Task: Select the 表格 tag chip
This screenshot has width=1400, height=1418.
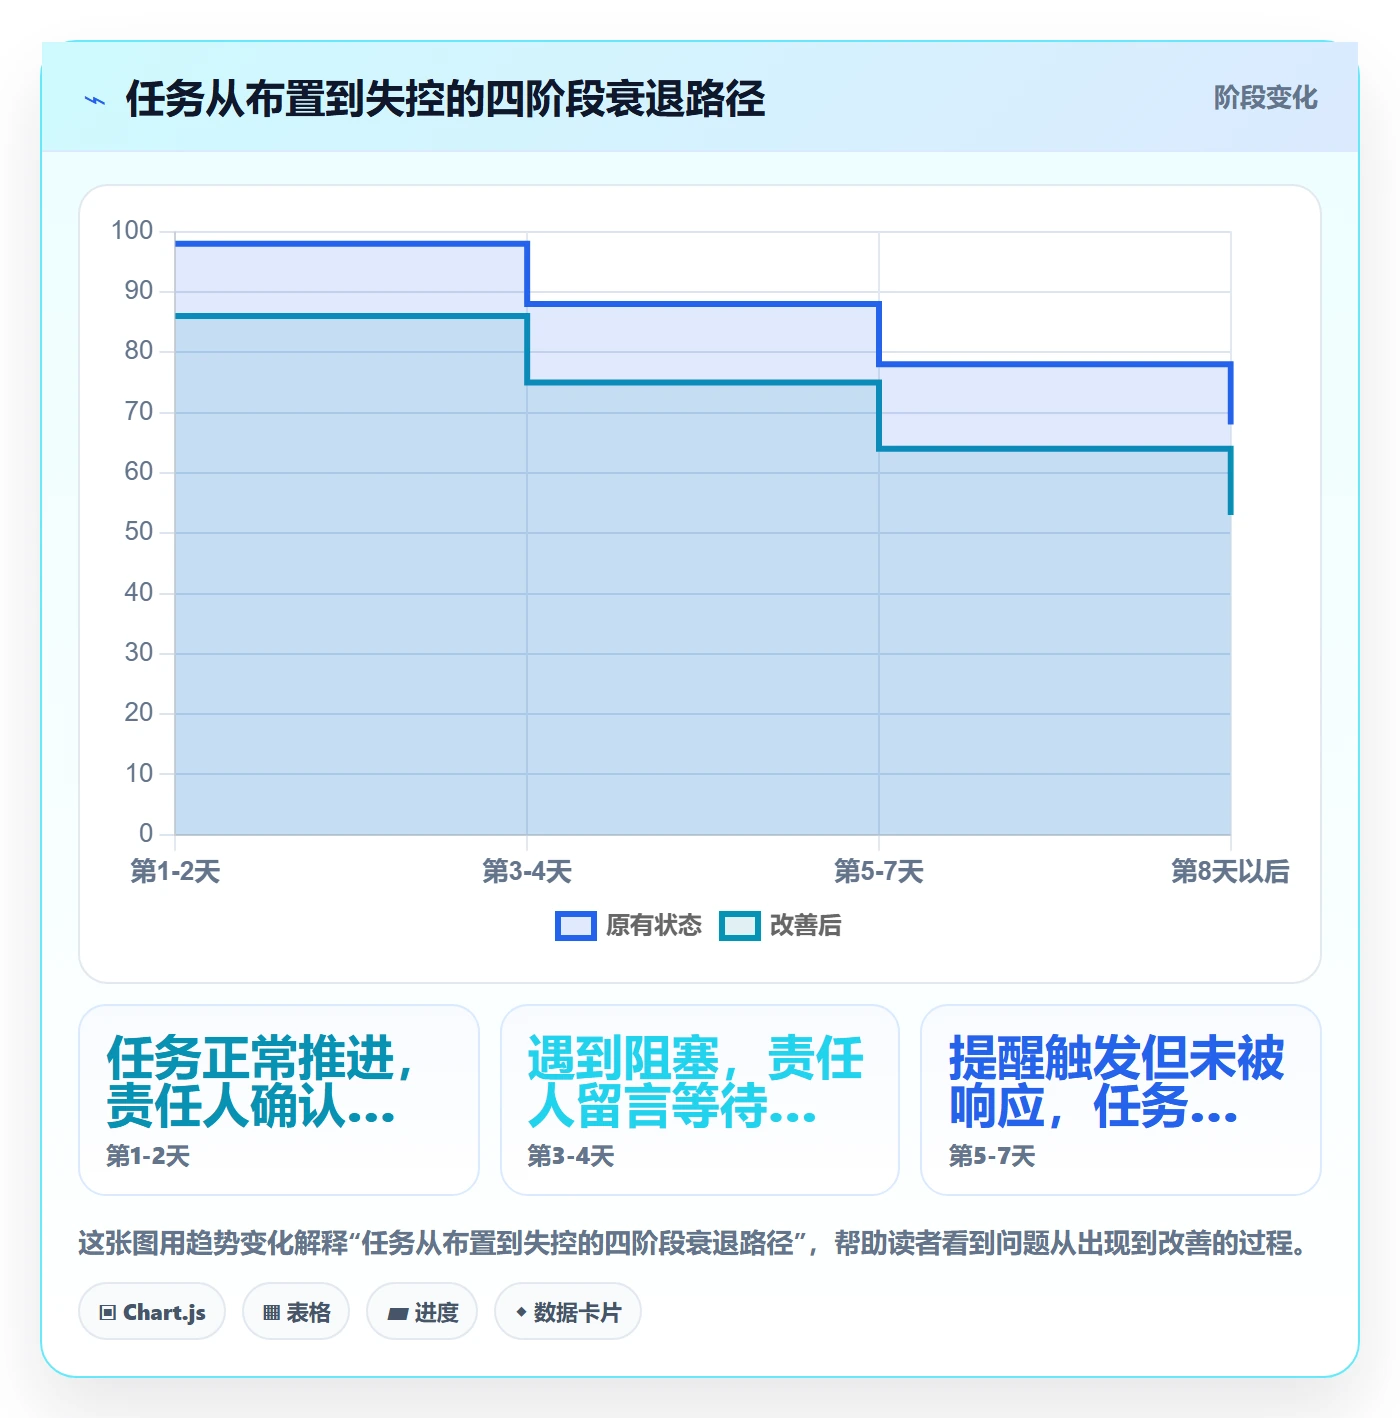Action: (x=296, y=1311)
